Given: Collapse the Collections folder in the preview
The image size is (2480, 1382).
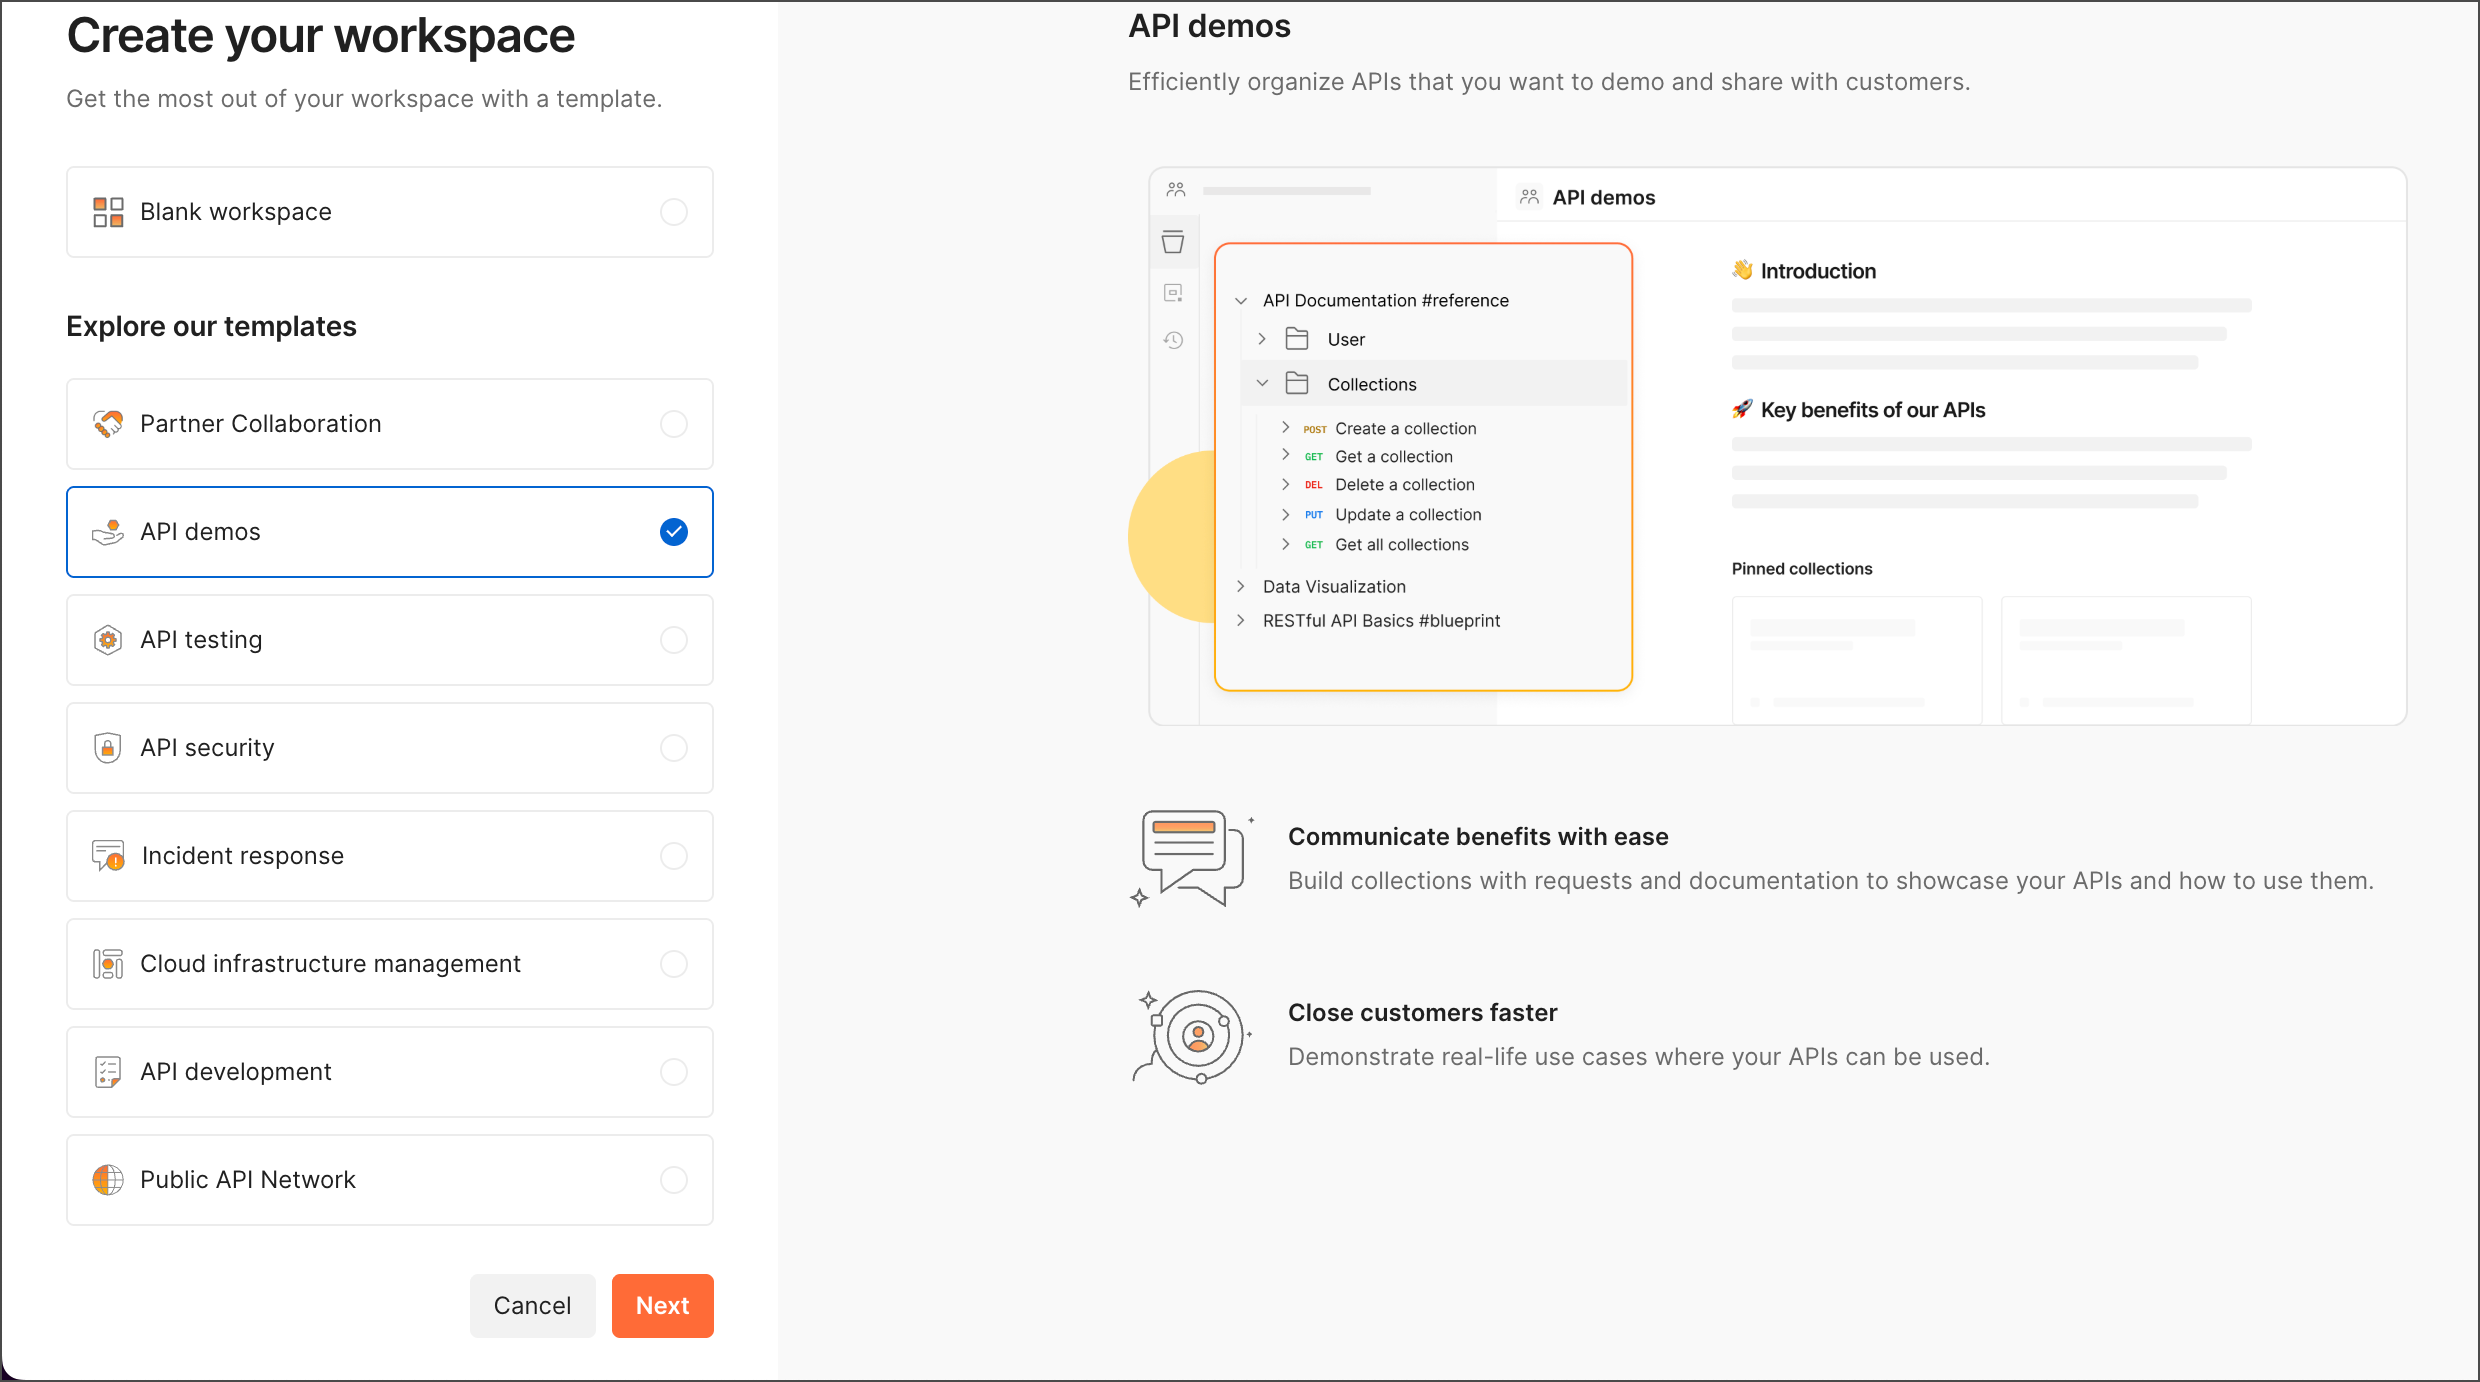Looking at the screenshot, I should pyautogui.click(x=1262, y=383).
